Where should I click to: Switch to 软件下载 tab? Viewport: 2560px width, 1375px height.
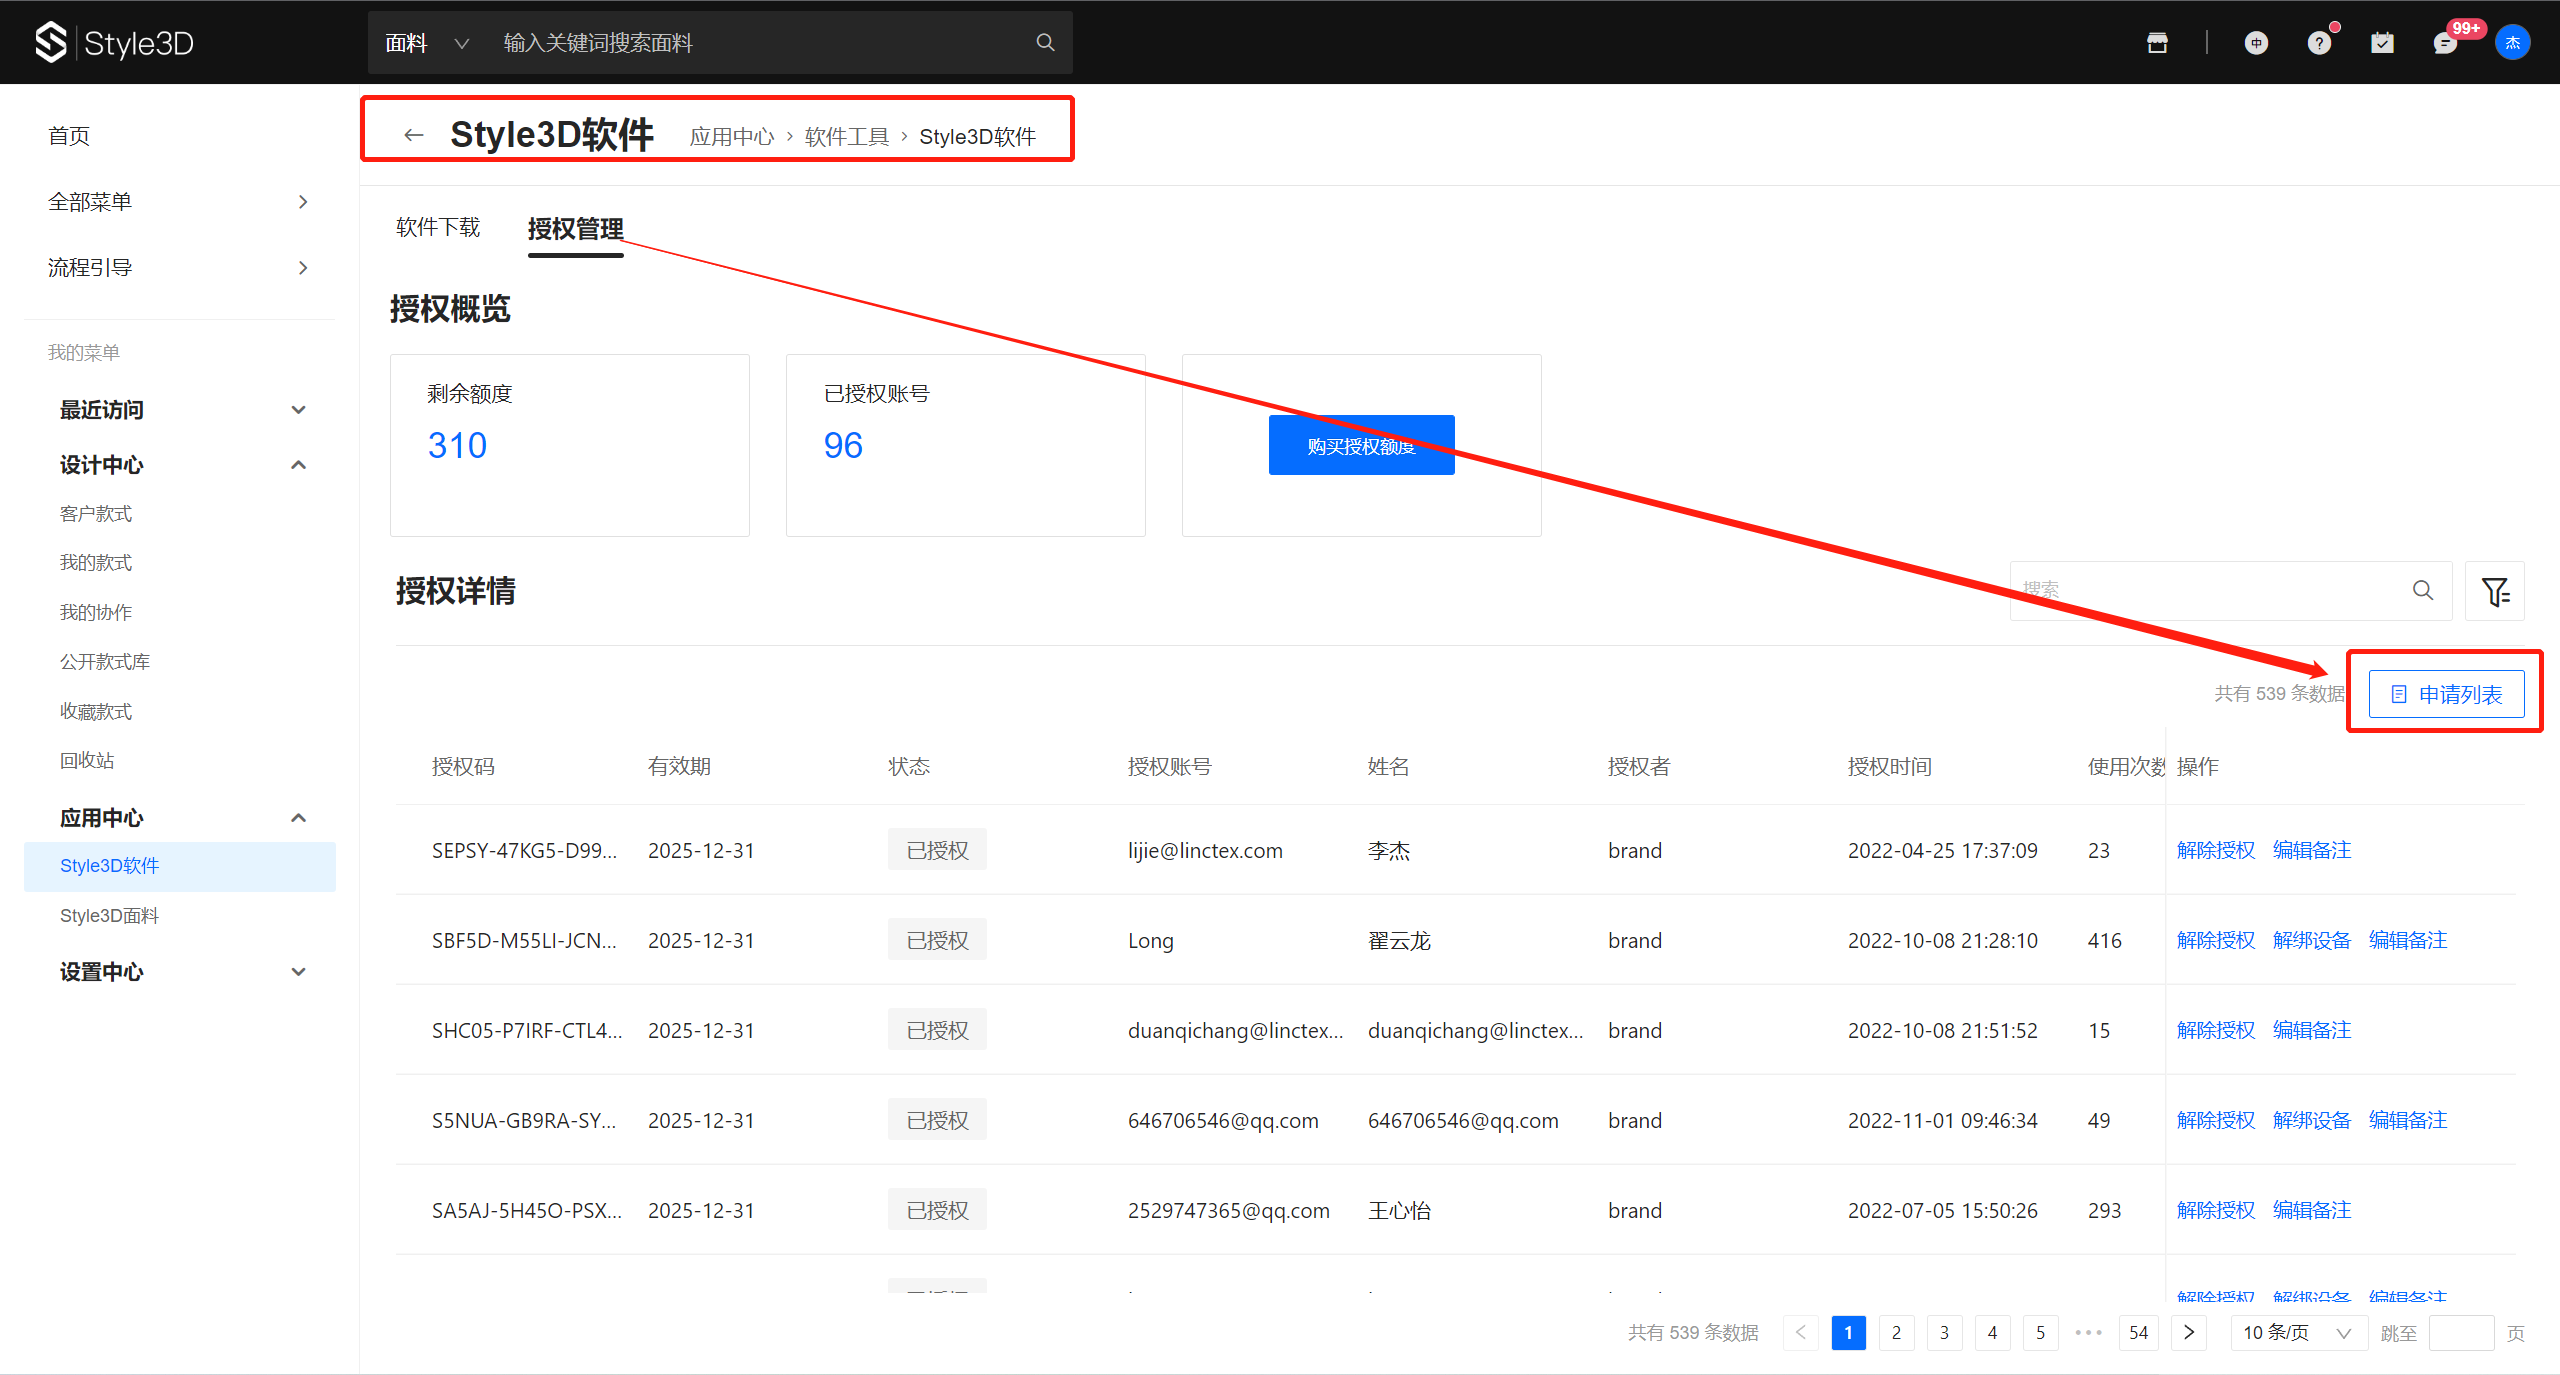(x=438, y=228)
